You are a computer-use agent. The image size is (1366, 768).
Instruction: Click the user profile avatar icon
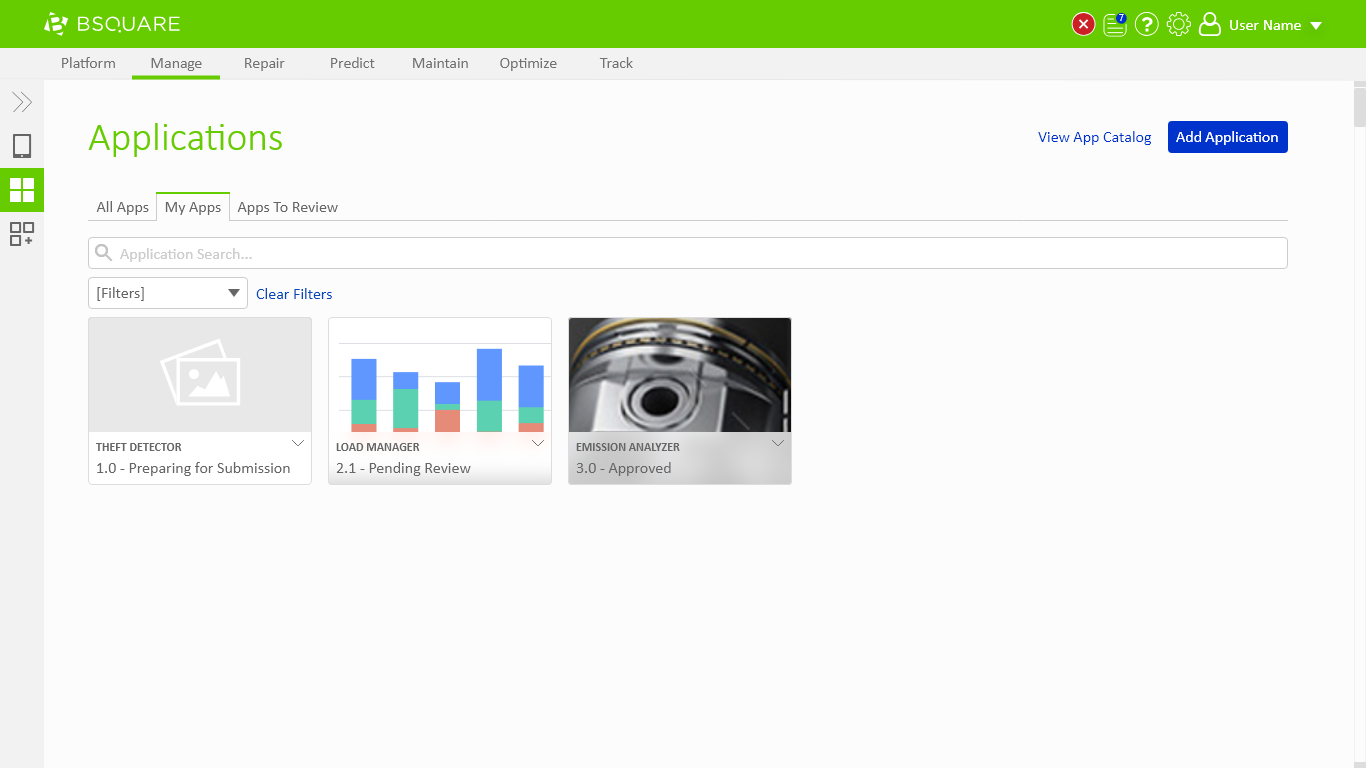[x=1210, y=25]
